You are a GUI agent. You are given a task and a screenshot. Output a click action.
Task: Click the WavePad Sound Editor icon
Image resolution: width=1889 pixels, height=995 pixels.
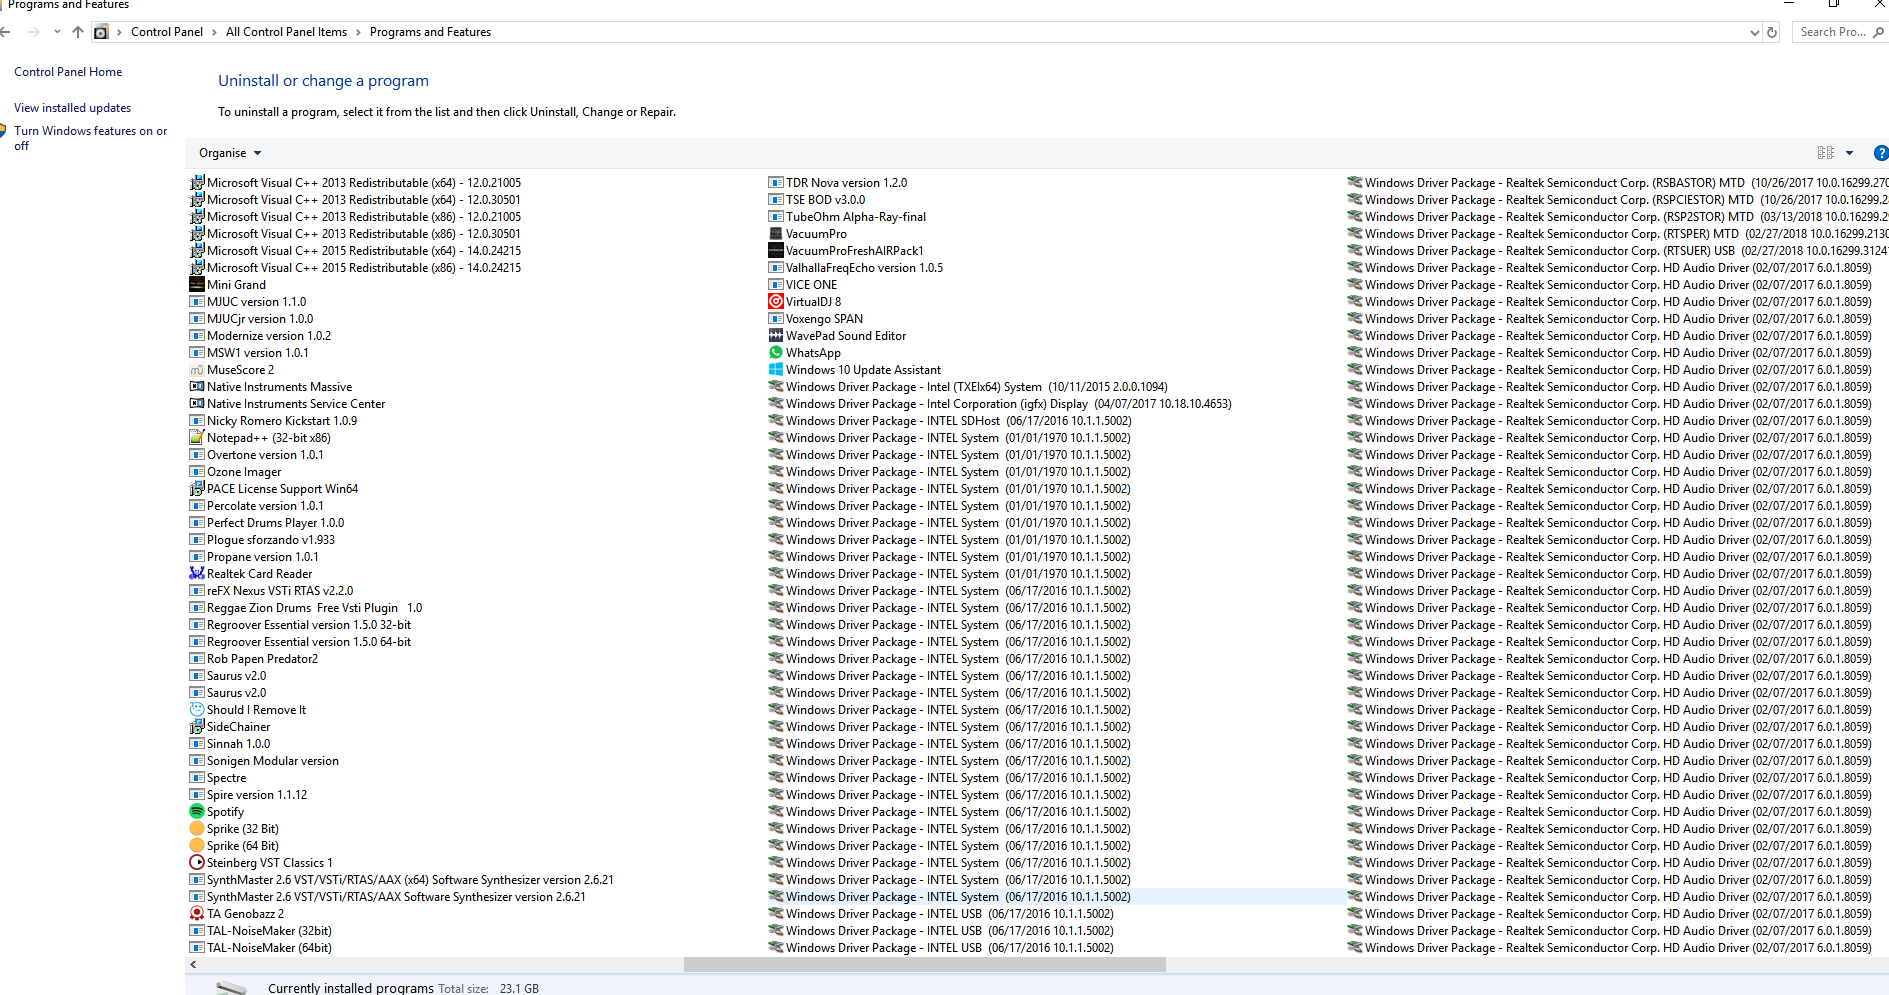(x=776, y=335)
